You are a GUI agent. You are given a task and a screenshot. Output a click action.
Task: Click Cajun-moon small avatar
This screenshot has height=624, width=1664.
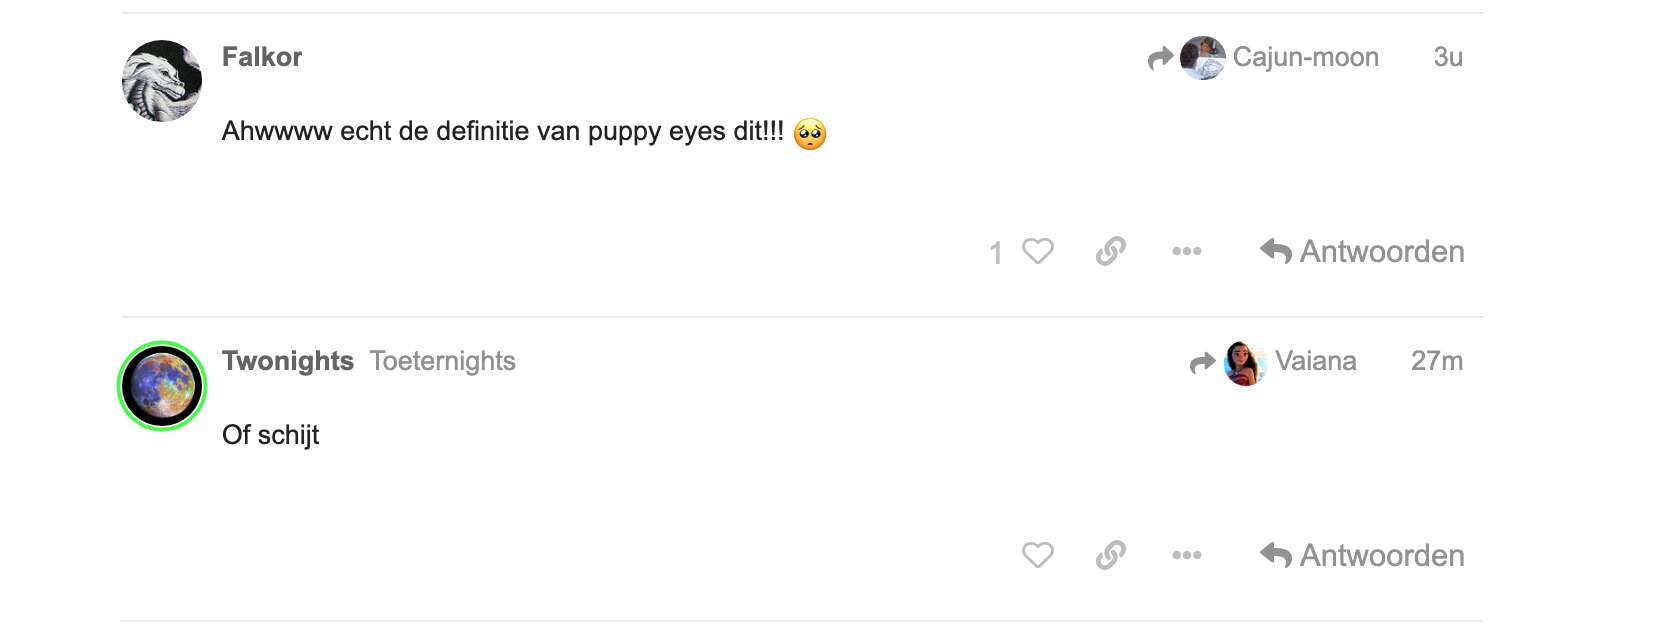pos(1202,58)
